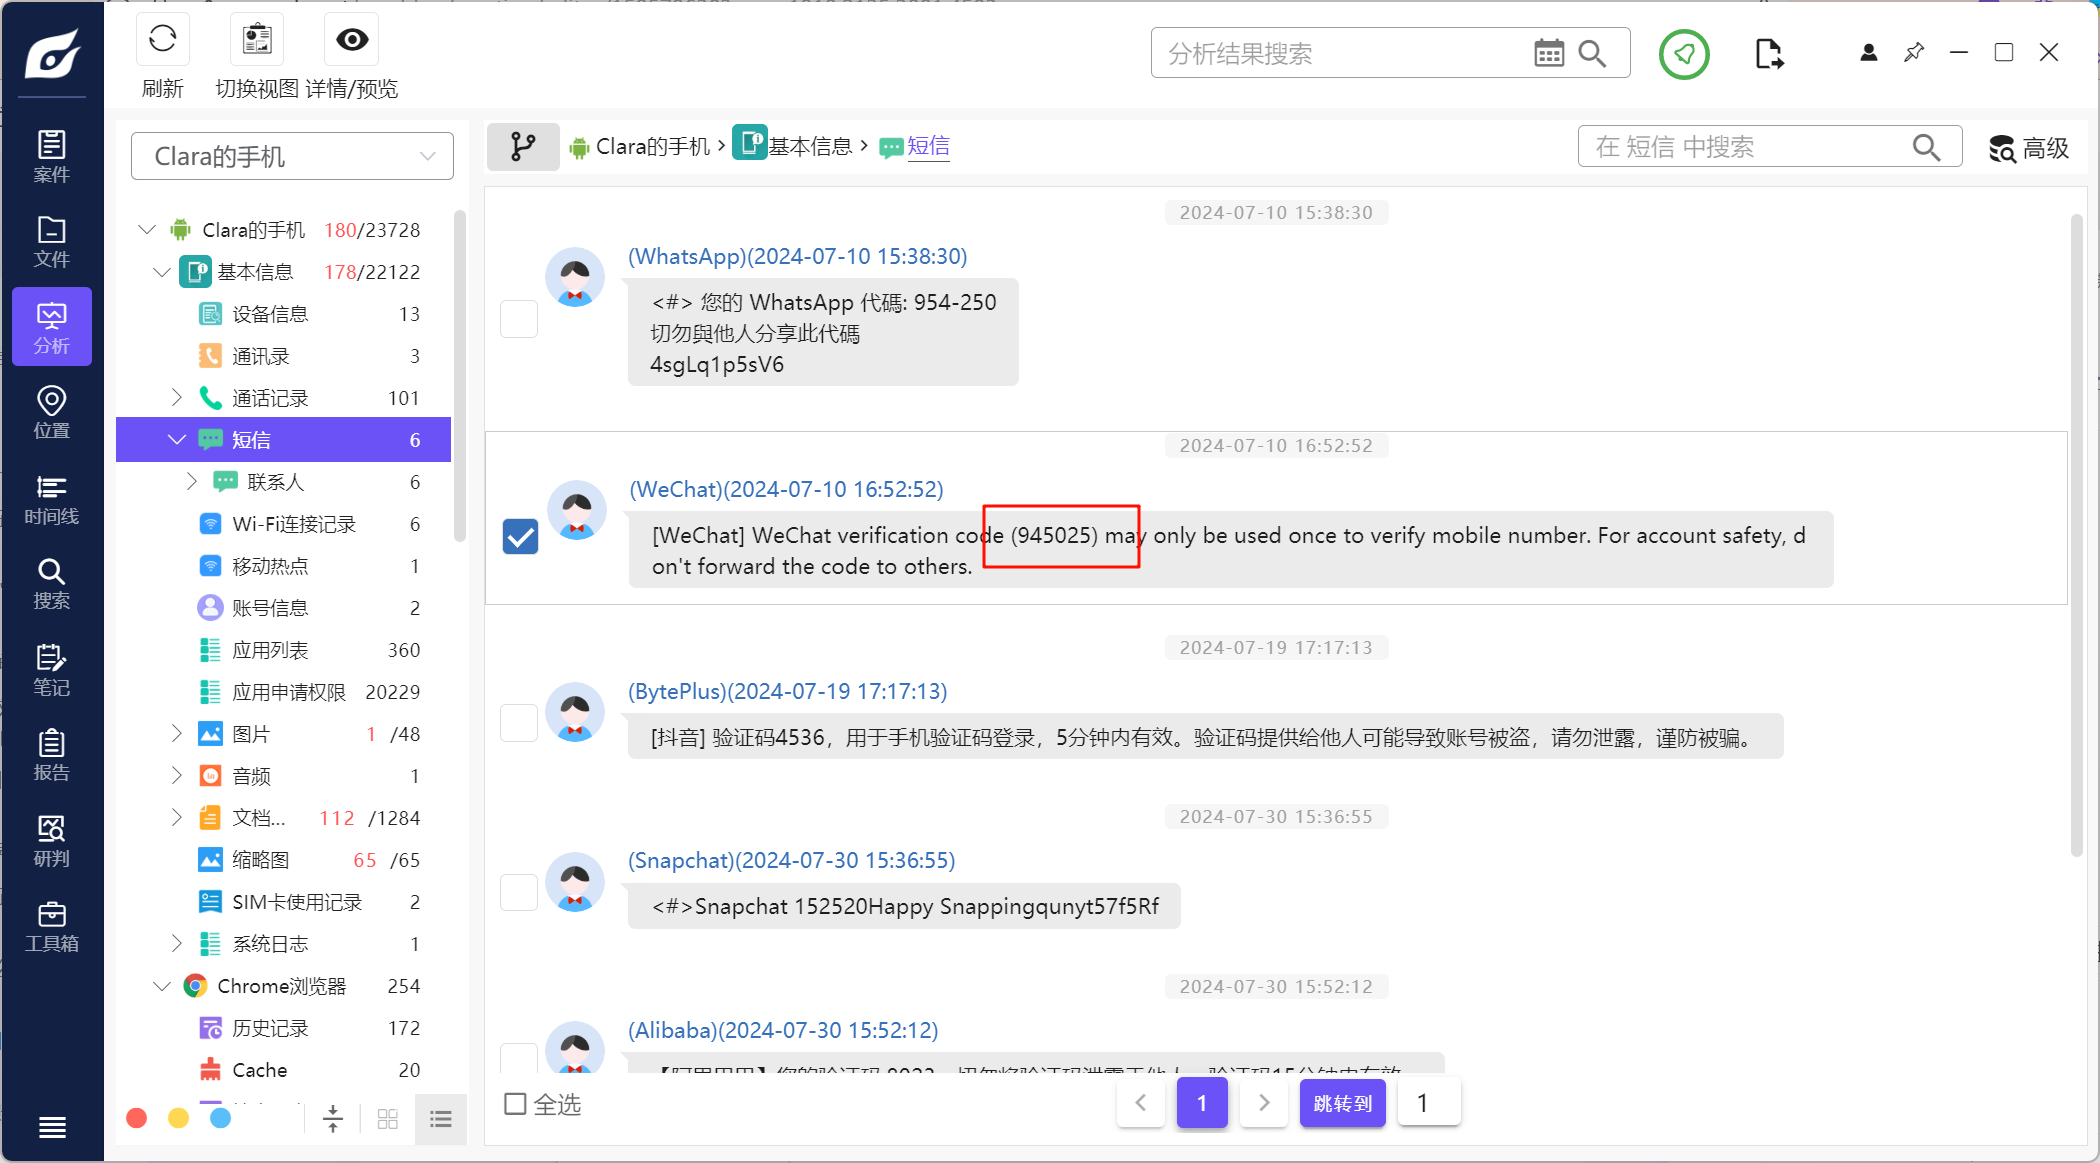
Task: Click the red color tag dot
Action: point(137,1118)
